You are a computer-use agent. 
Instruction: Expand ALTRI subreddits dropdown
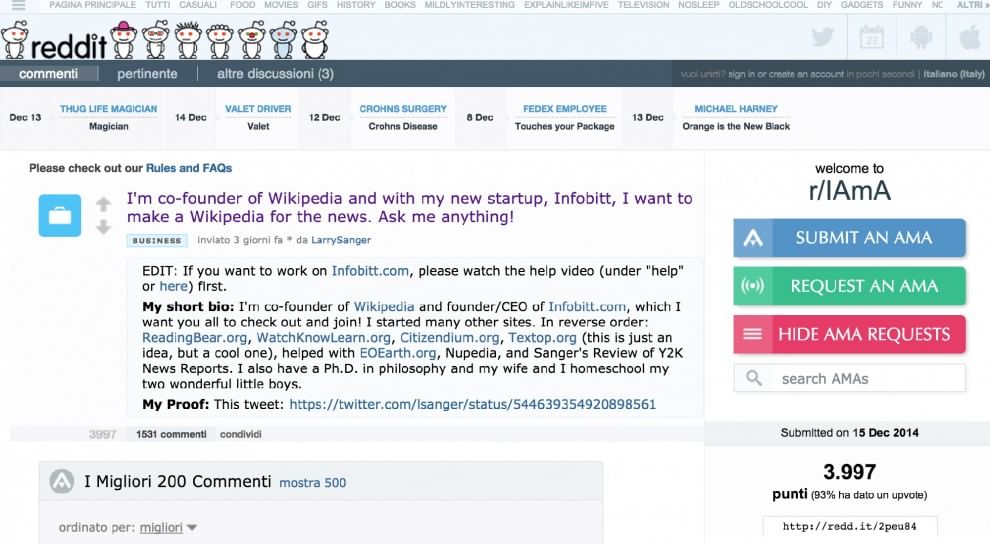click(972, 5)
